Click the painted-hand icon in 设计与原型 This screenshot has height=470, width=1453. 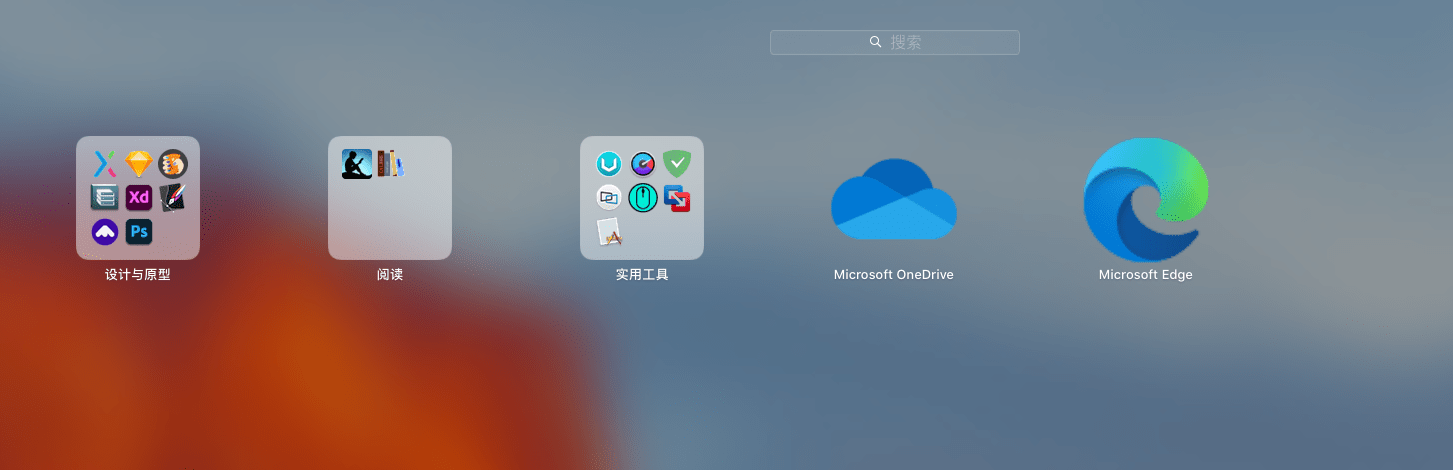173,164
